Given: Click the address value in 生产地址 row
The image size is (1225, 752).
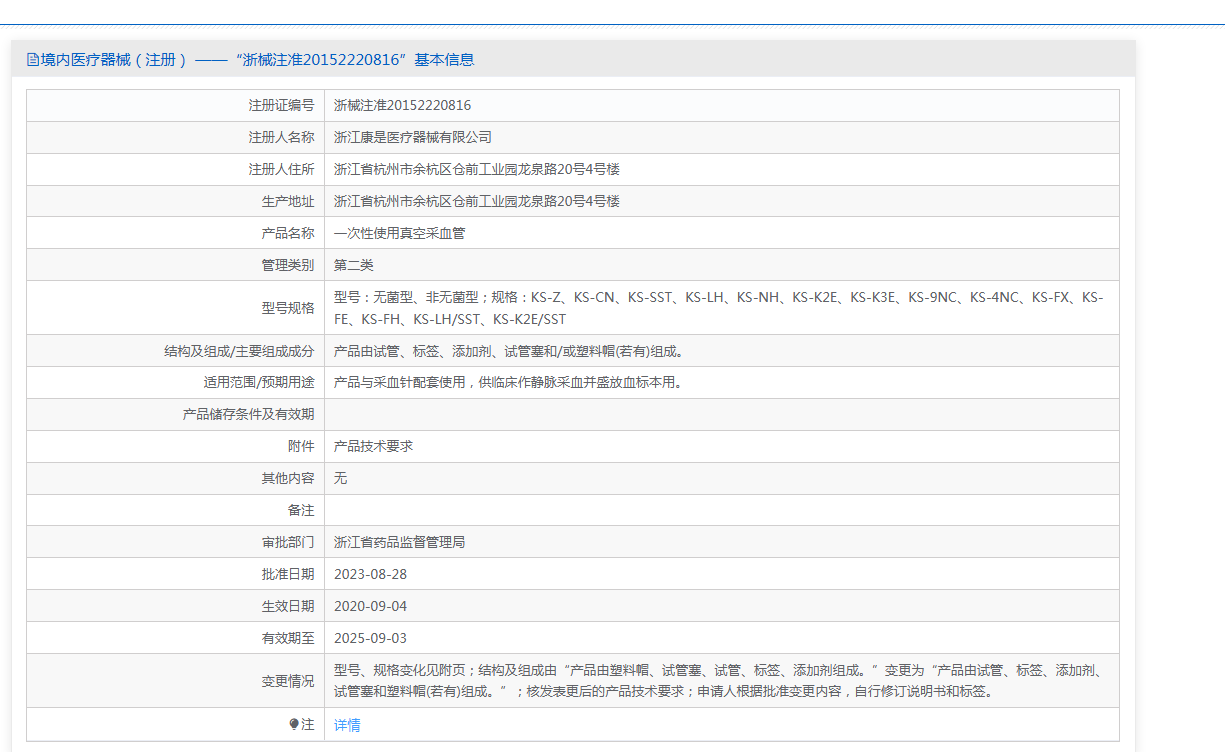Looking at the screenshot, I should (477, 201).
